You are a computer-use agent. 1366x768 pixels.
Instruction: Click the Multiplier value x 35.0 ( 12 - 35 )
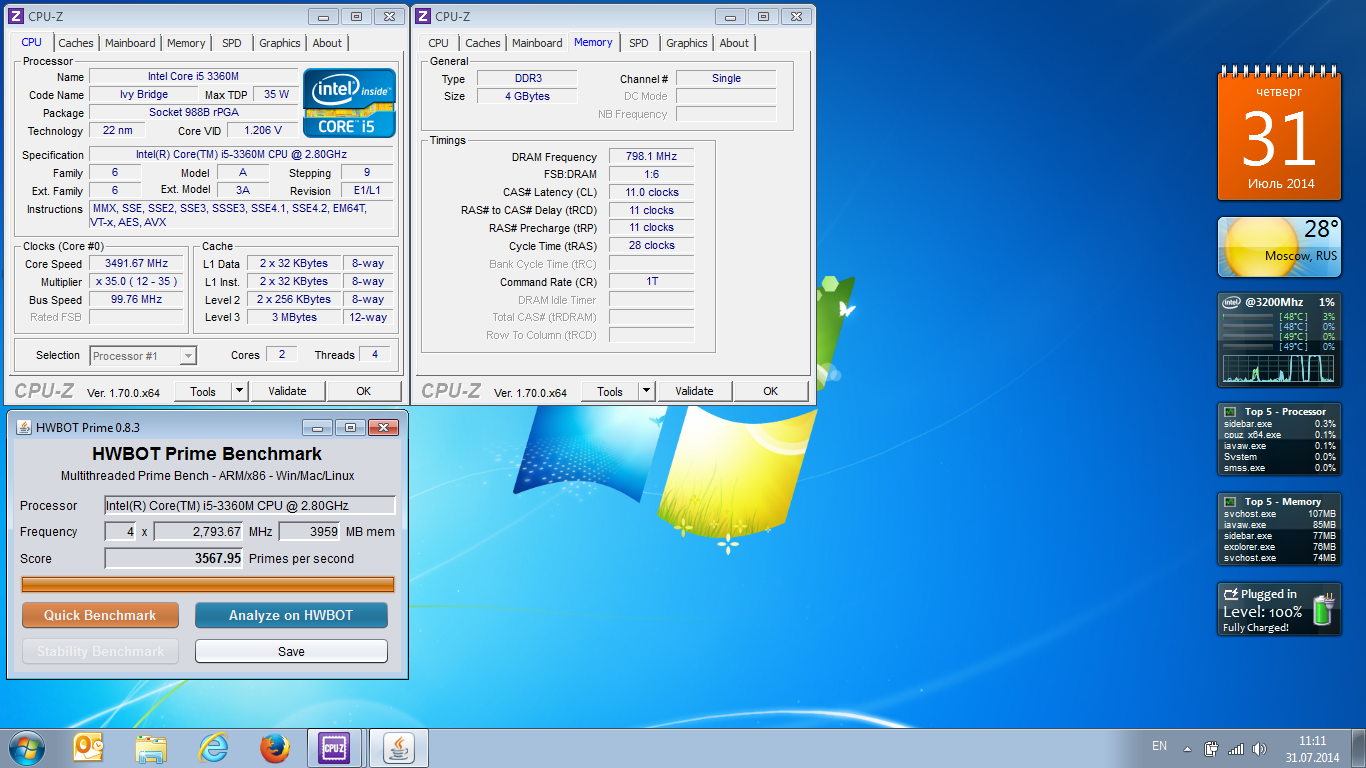[137, 282]
